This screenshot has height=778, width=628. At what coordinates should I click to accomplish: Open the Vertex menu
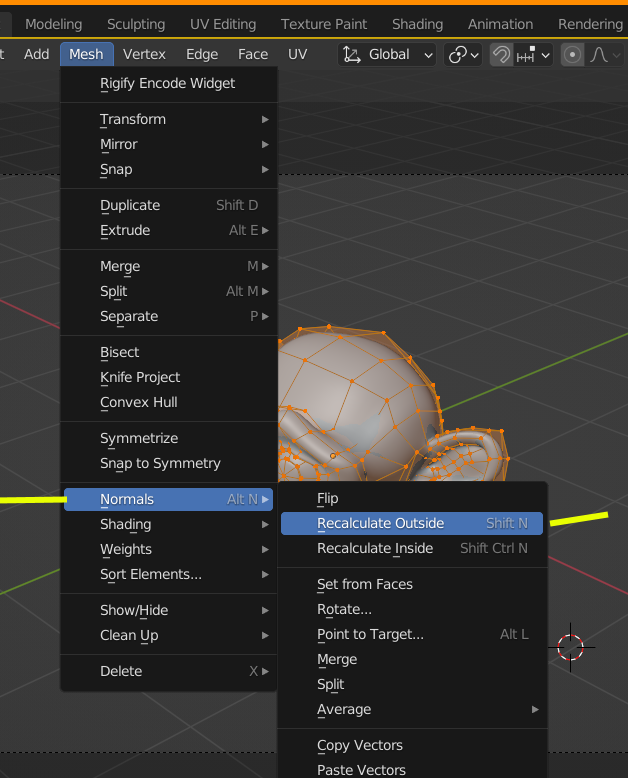pos(144,54)
